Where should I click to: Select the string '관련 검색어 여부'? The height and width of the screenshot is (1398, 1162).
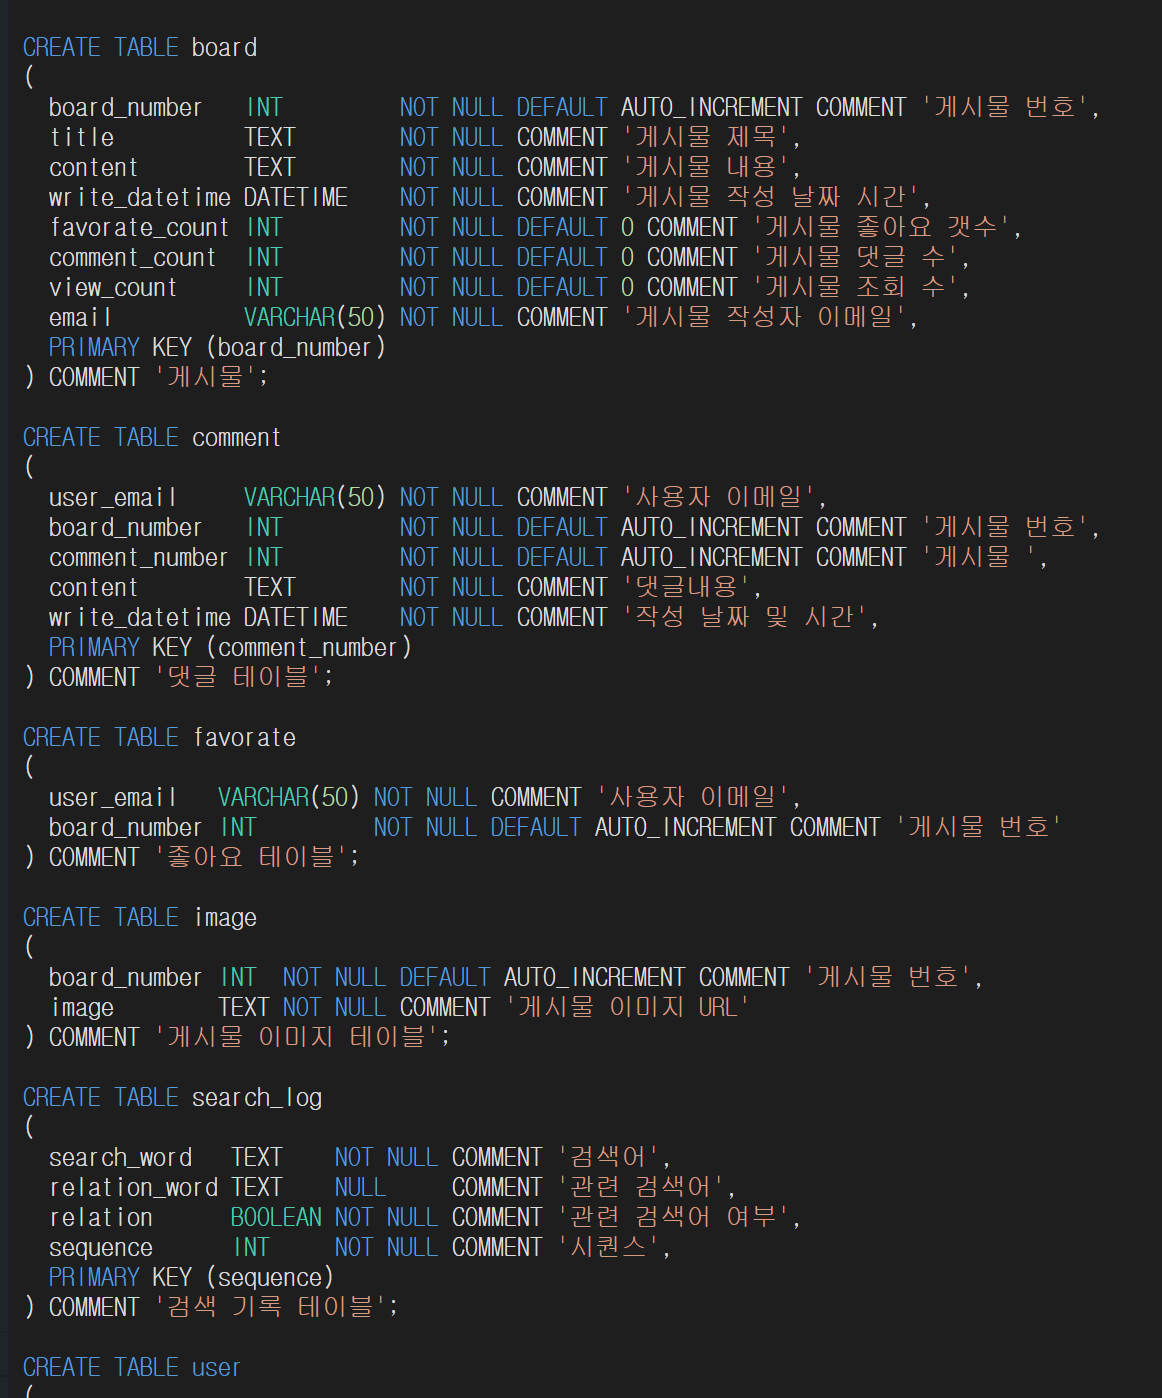click(673, 1217)
